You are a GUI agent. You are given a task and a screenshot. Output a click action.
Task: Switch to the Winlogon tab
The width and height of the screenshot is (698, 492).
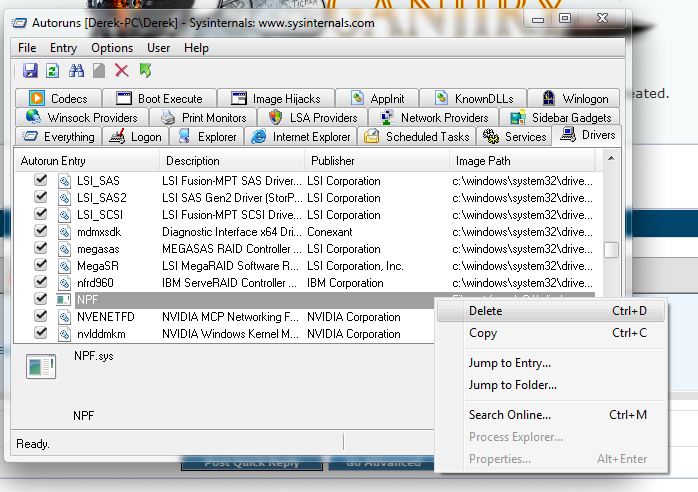[574, 98]
